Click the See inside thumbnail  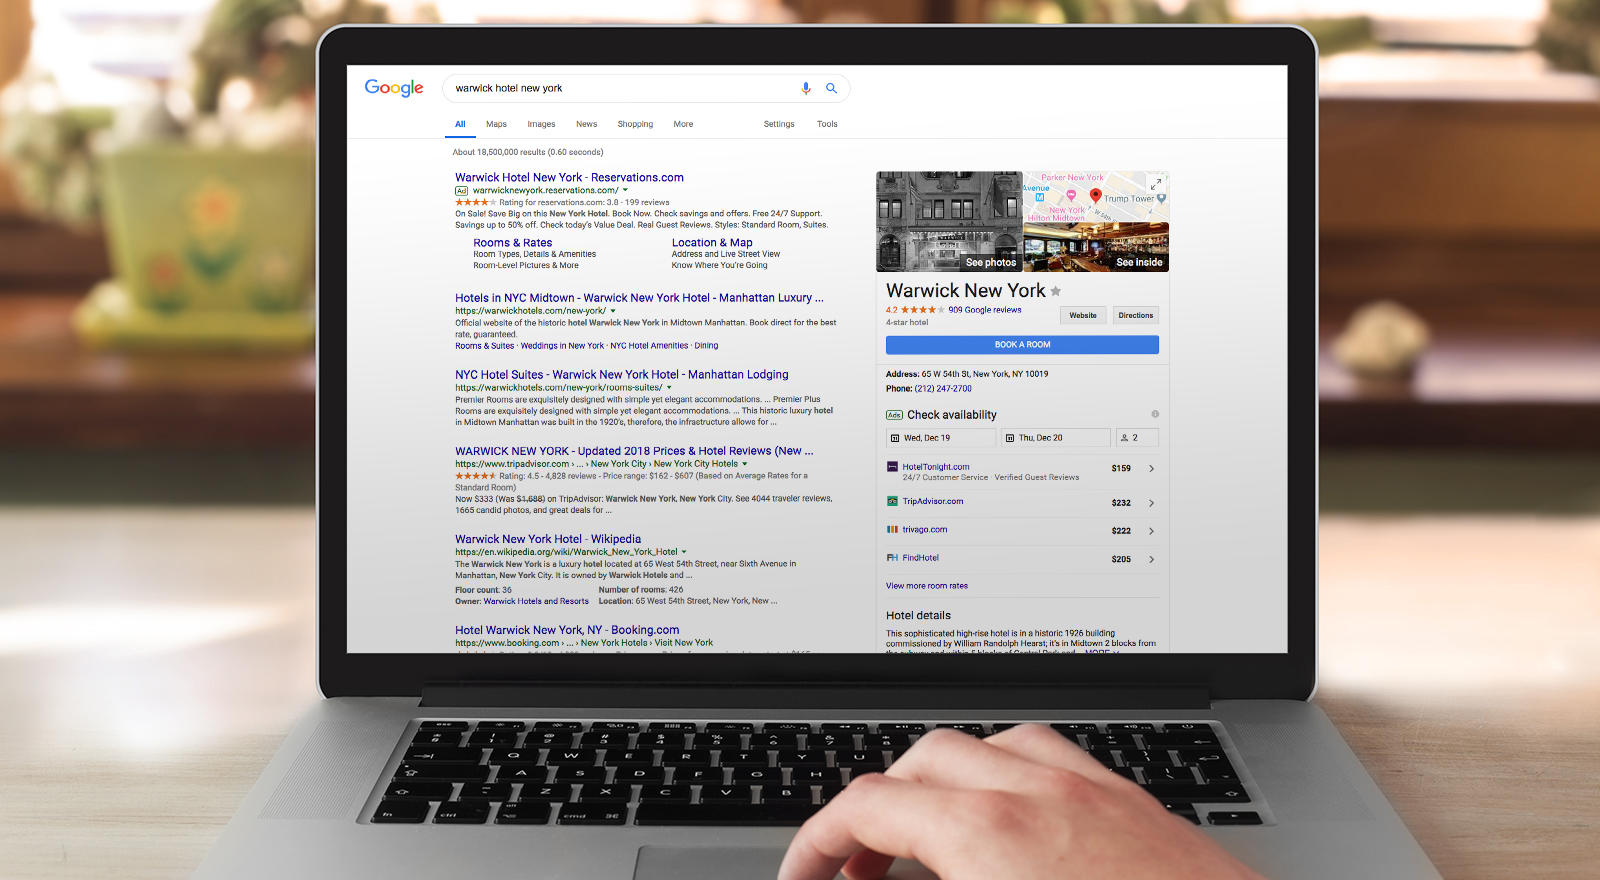[x=1096, y=247]
